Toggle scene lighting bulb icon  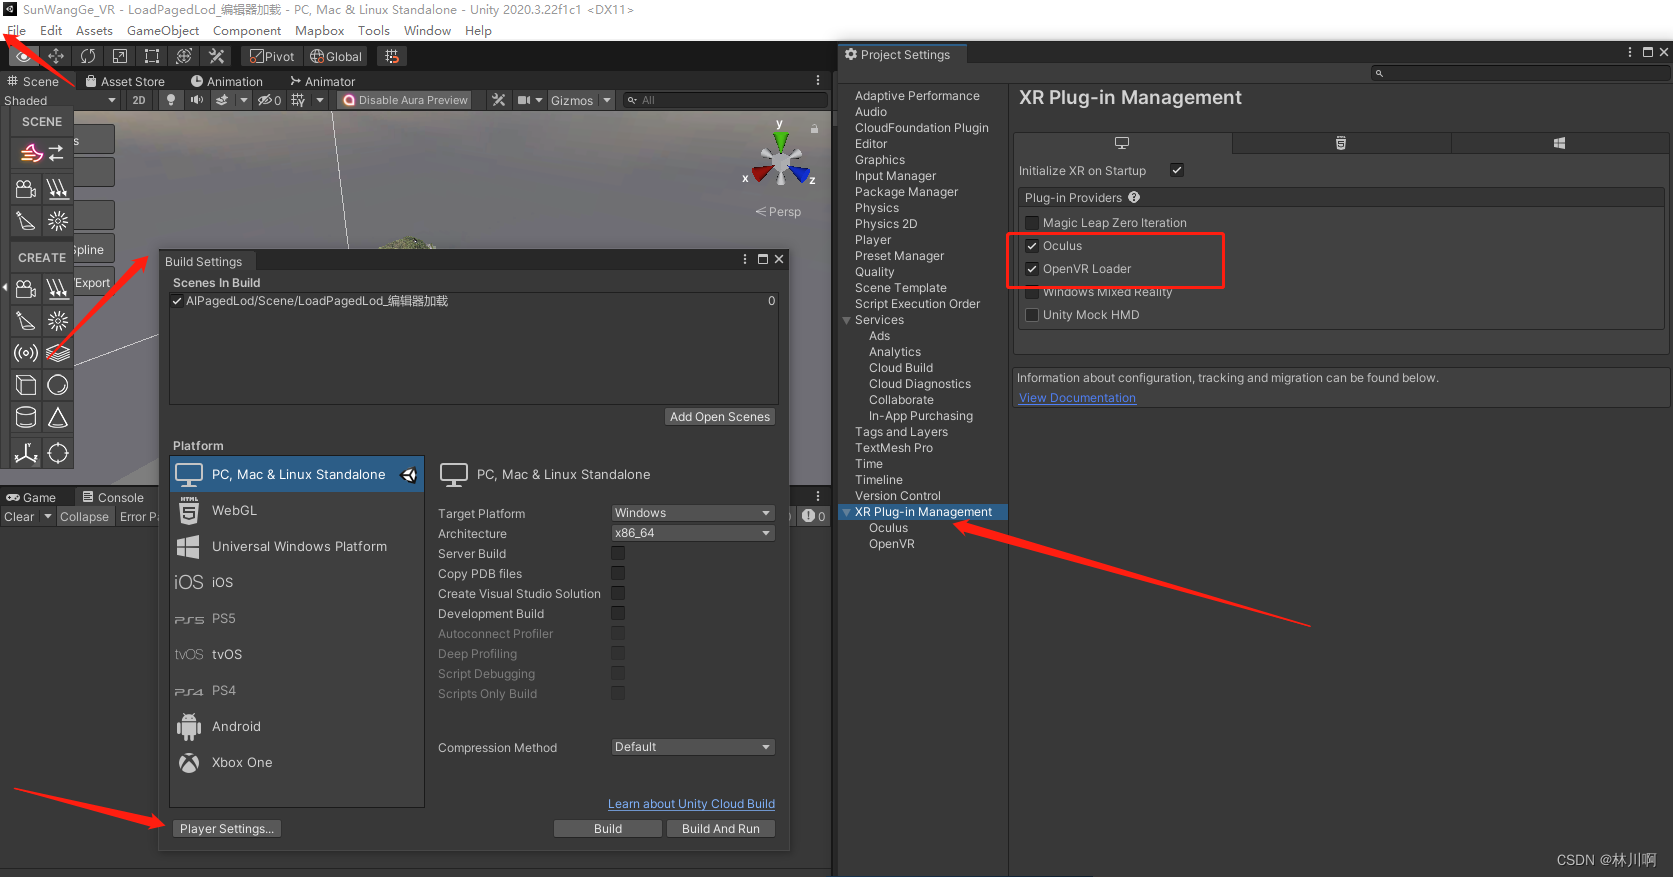point(171,100)
